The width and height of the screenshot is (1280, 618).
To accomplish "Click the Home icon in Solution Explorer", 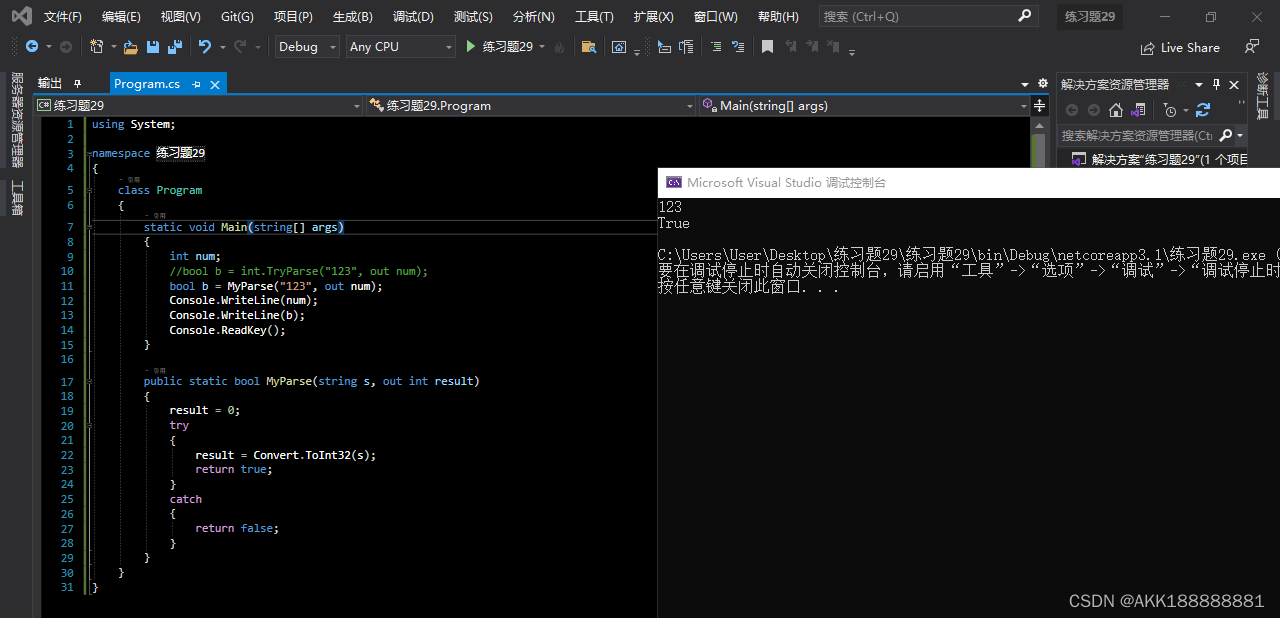I will (x=1116, y=110).
